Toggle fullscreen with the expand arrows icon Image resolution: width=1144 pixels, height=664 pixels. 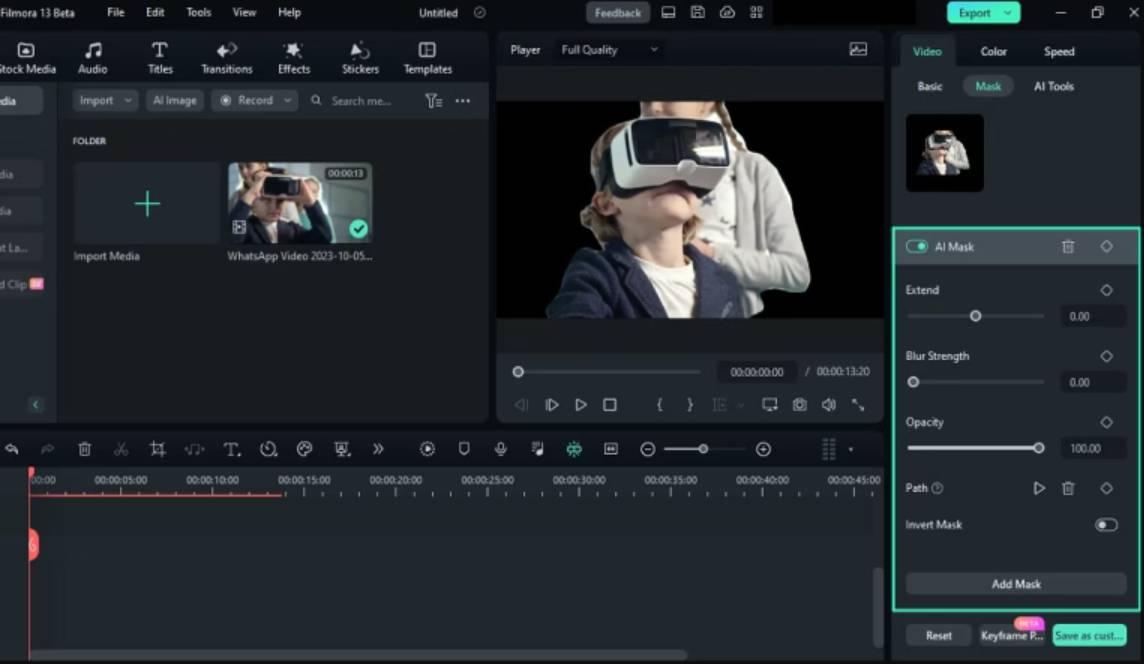click(x=858, y=404)
